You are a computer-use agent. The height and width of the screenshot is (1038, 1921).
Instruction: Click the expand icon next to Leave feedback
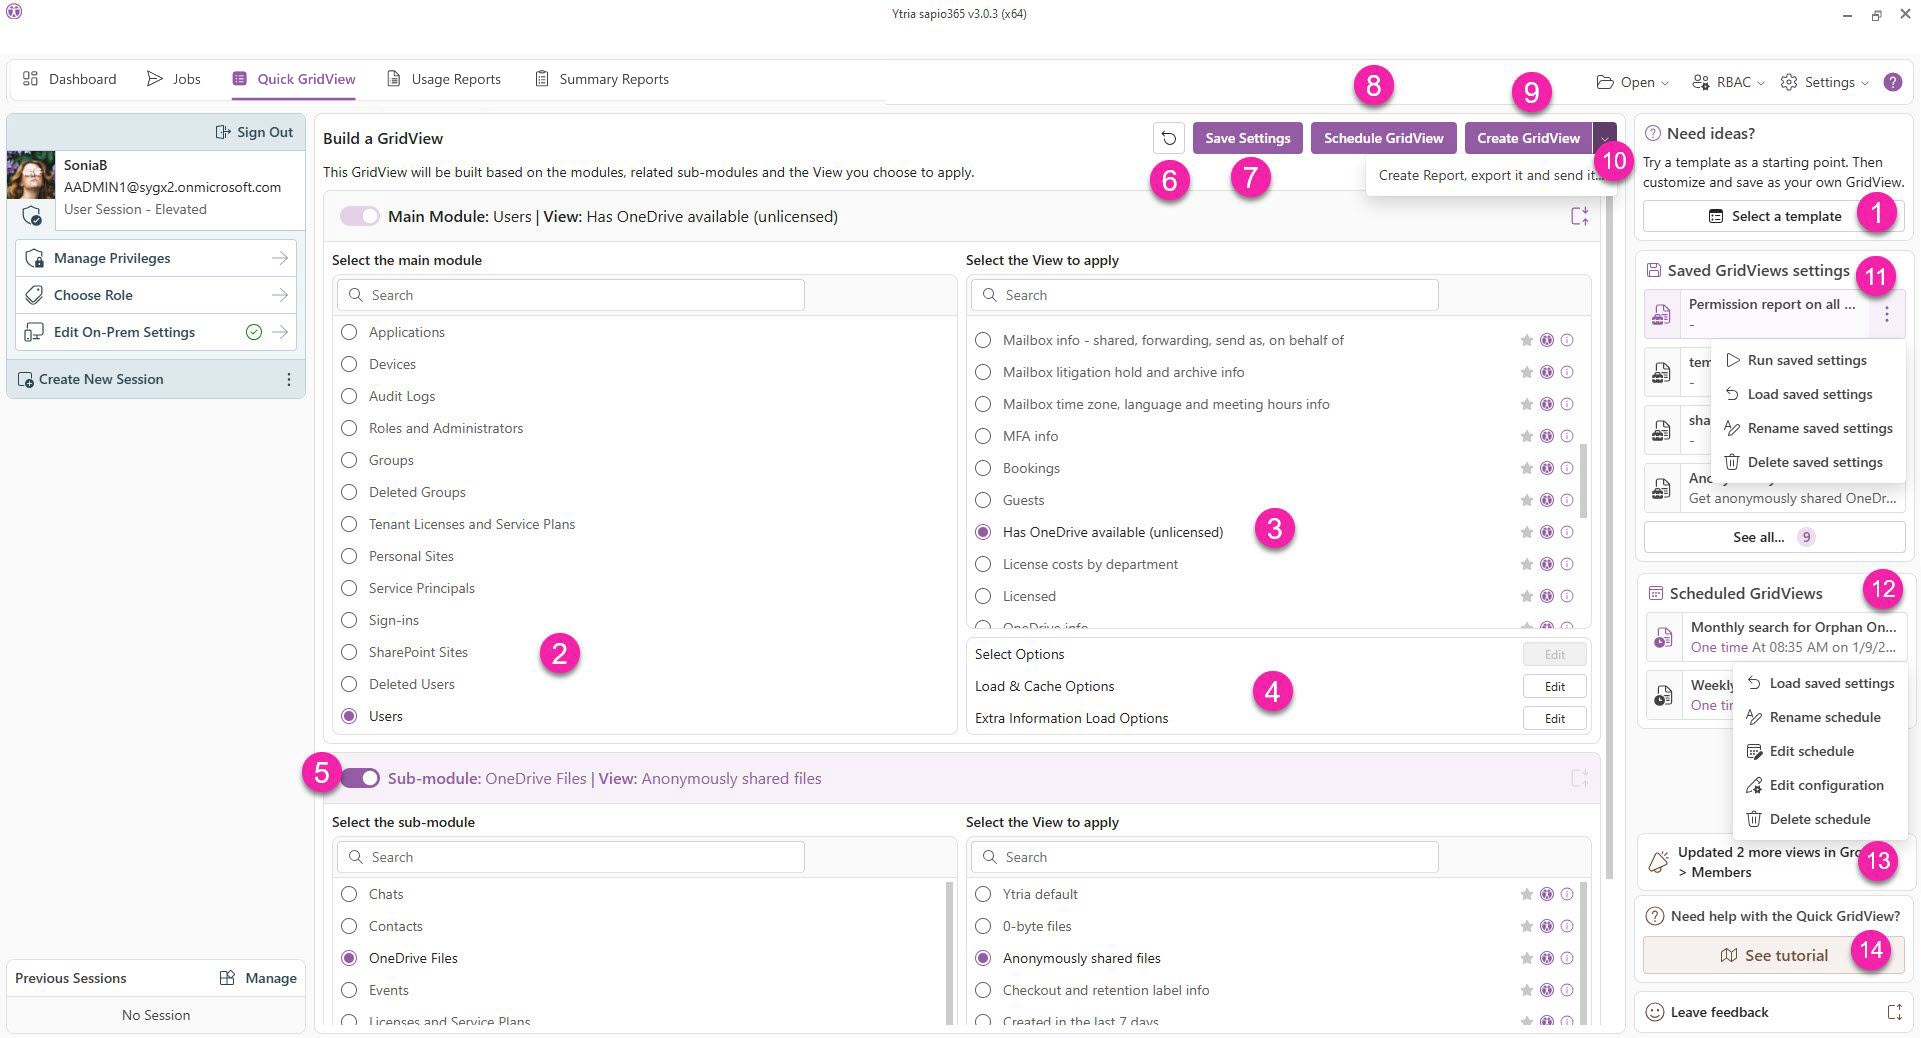pyautogui.click(x=1893, y=1012)
